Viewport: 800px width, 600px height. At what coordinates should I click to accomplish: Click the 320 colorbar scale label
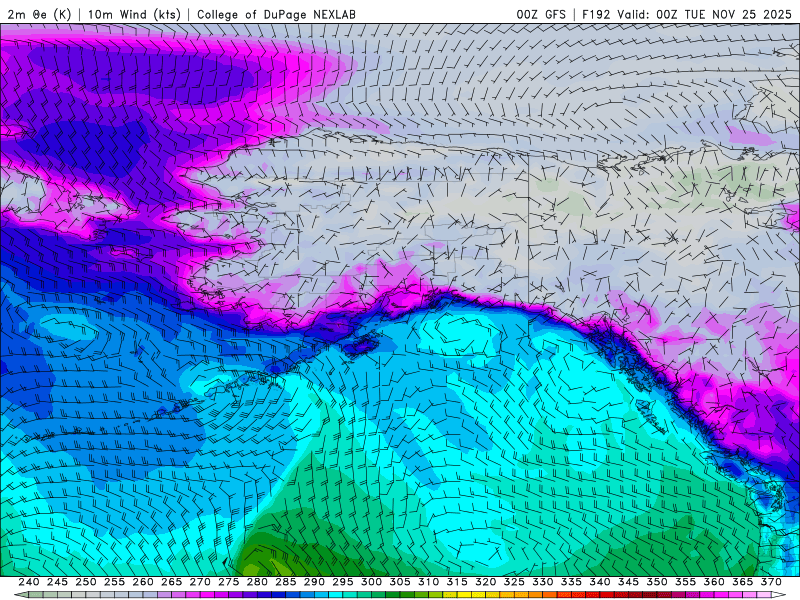(x=486, y=582)
